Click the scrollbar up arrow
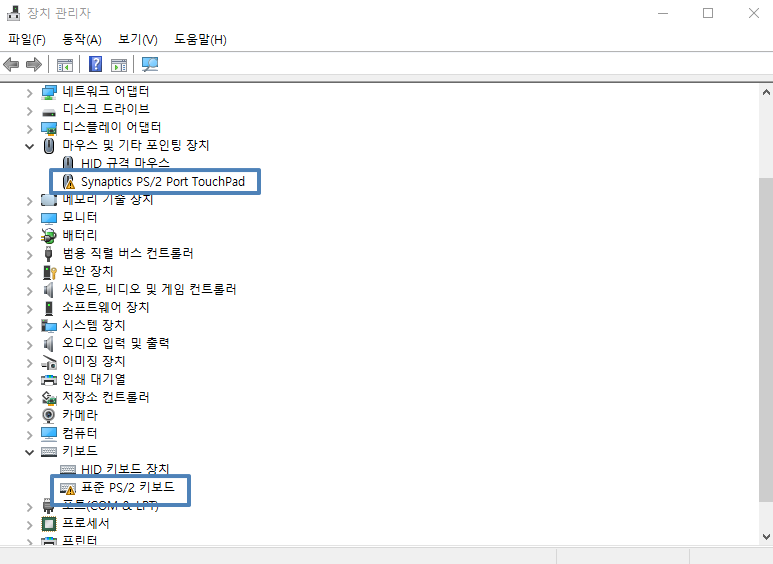 pyautogui.click(x=766, y=92)
